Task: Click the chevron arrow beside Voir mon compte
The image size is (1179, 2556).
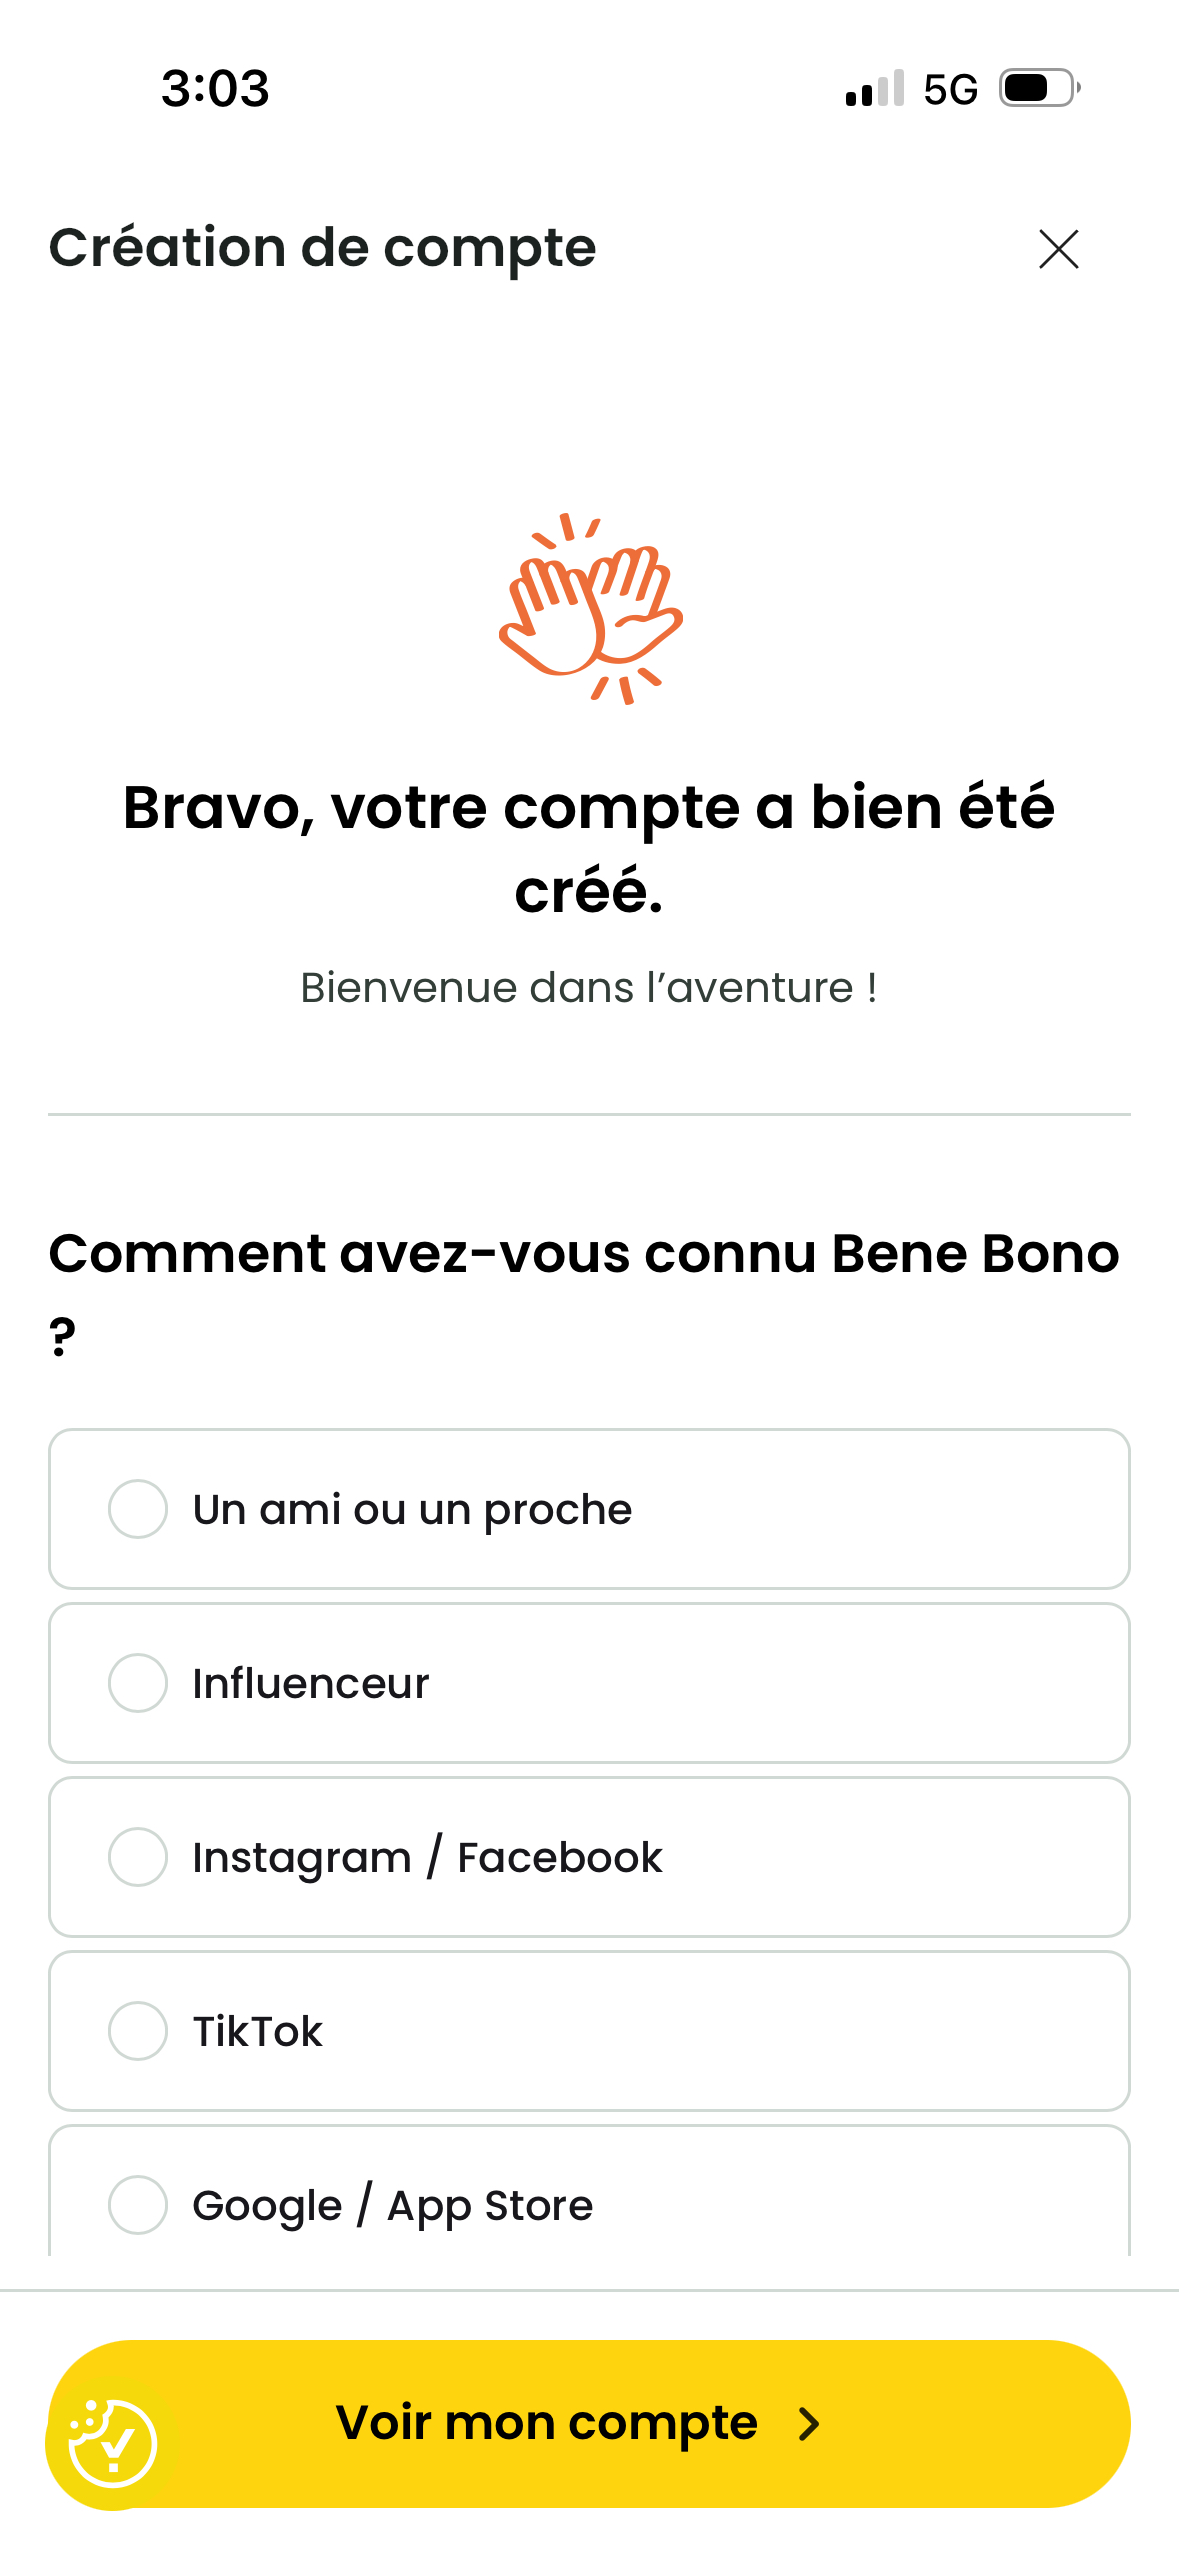Action: [809, 2424]
